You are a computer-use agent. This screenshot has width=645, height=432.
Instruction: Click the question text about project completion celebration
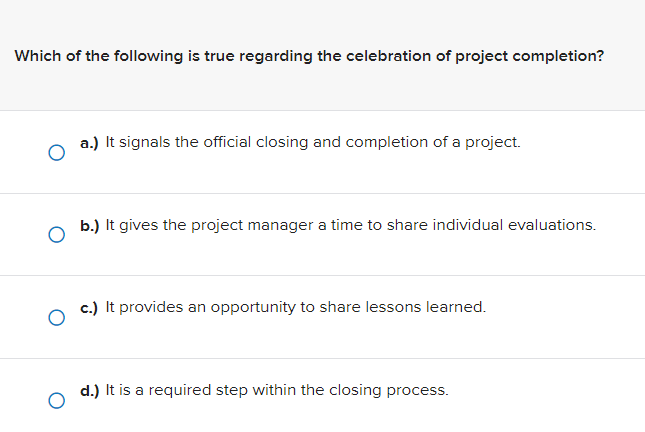click(309, 56)
